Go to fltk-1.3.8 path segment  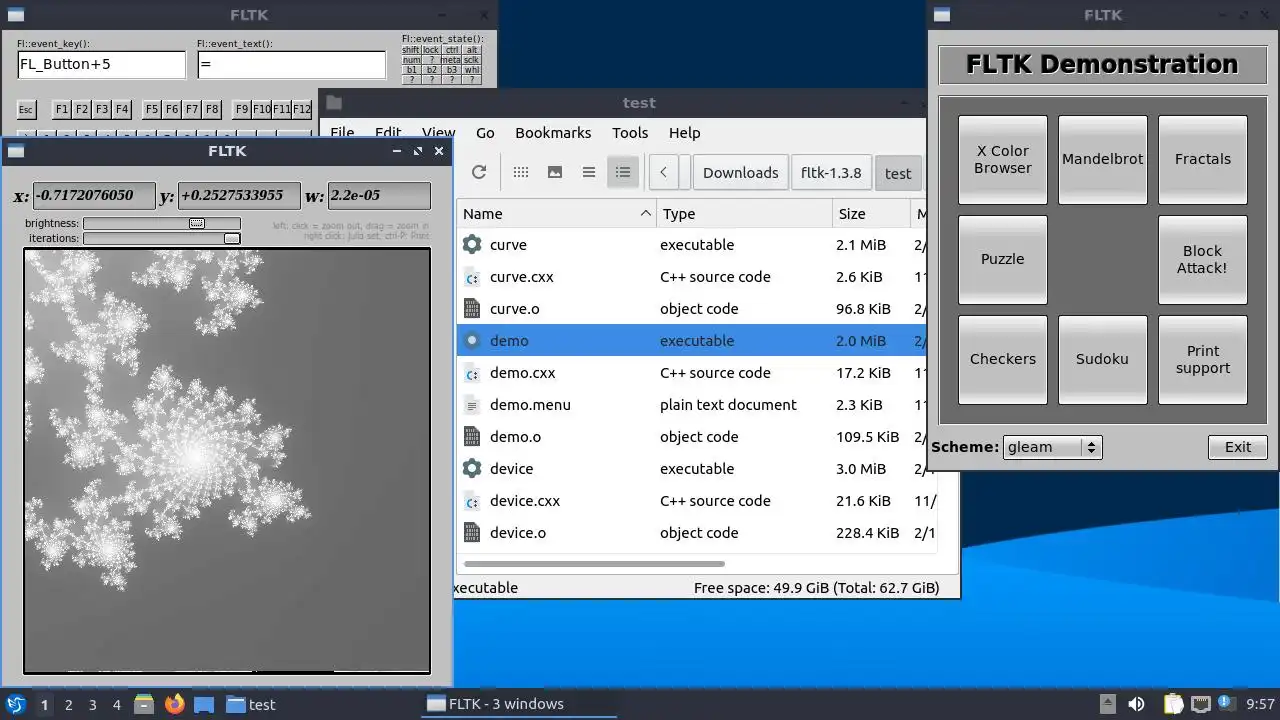coord(831,172)
